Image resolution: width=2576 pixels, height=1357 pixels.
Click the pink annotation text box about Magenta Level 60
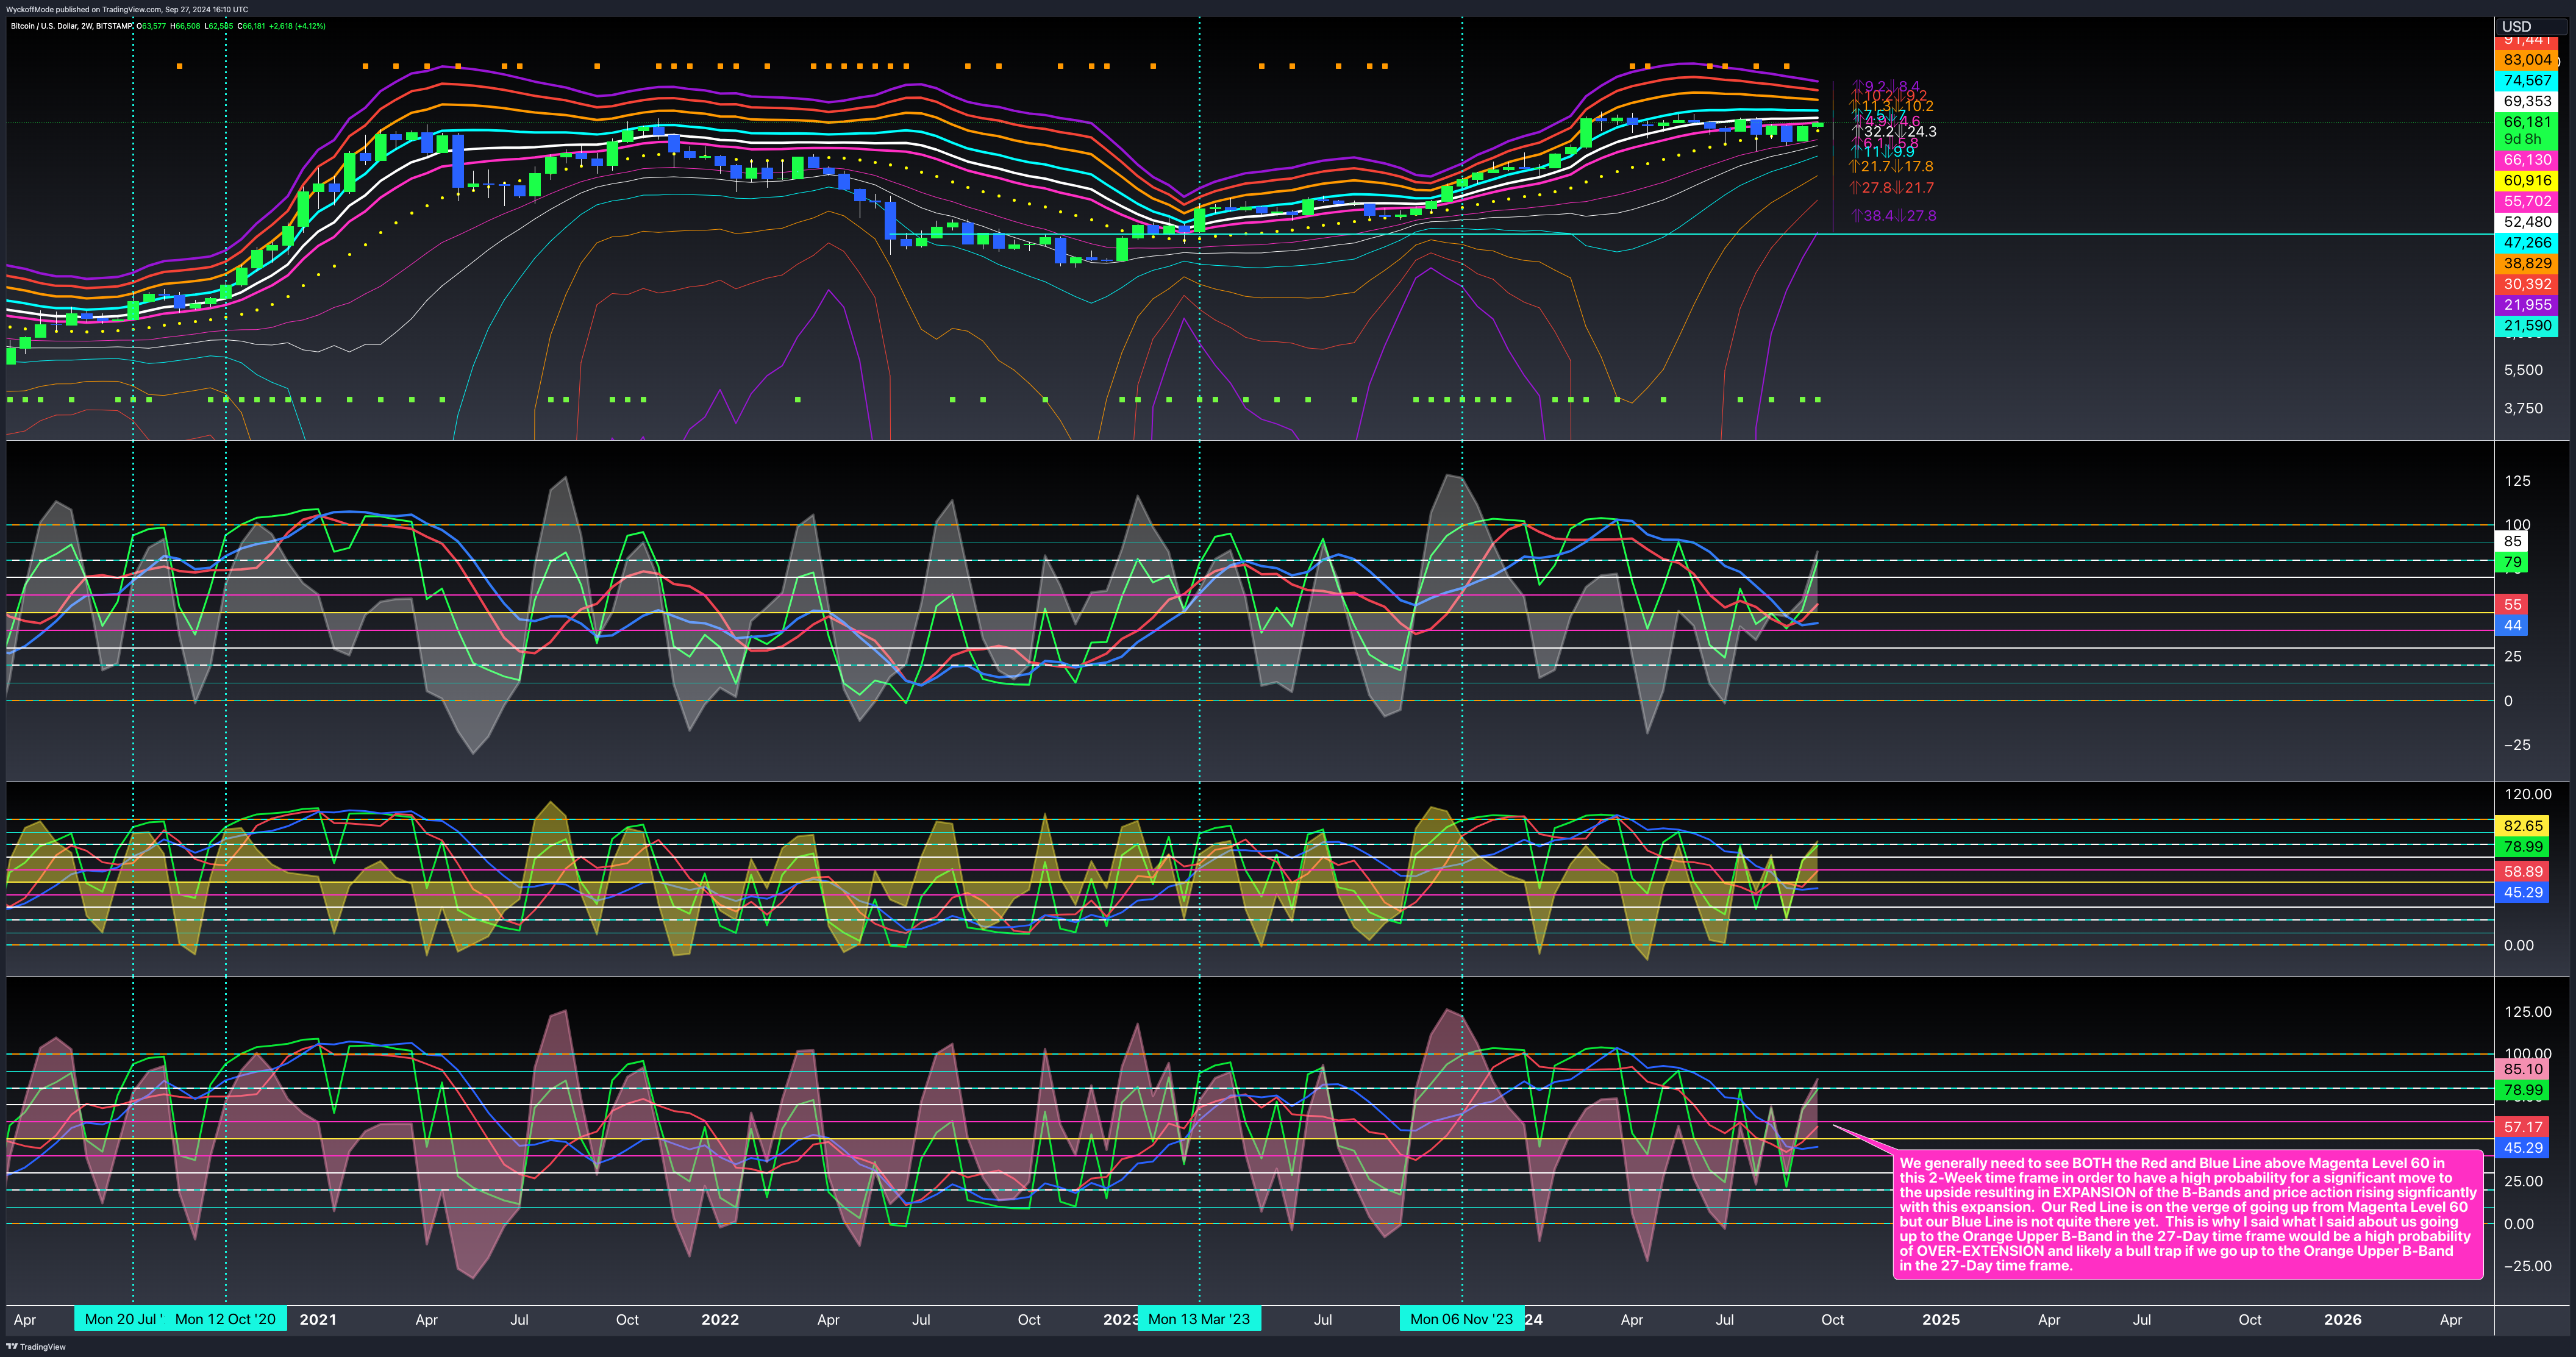pos(2188,1214)
